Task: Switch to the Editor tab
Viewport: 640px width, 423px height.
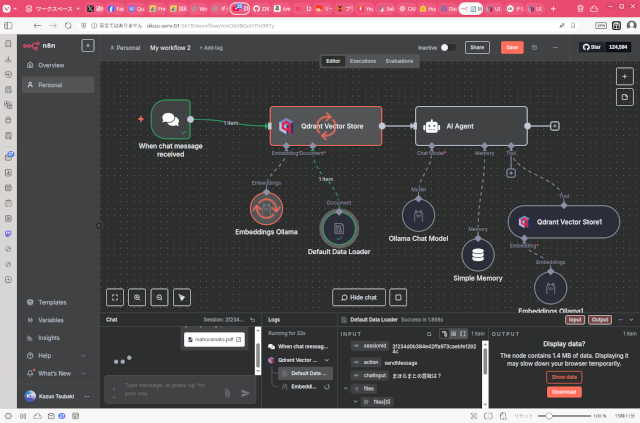Action: [333, 61]
